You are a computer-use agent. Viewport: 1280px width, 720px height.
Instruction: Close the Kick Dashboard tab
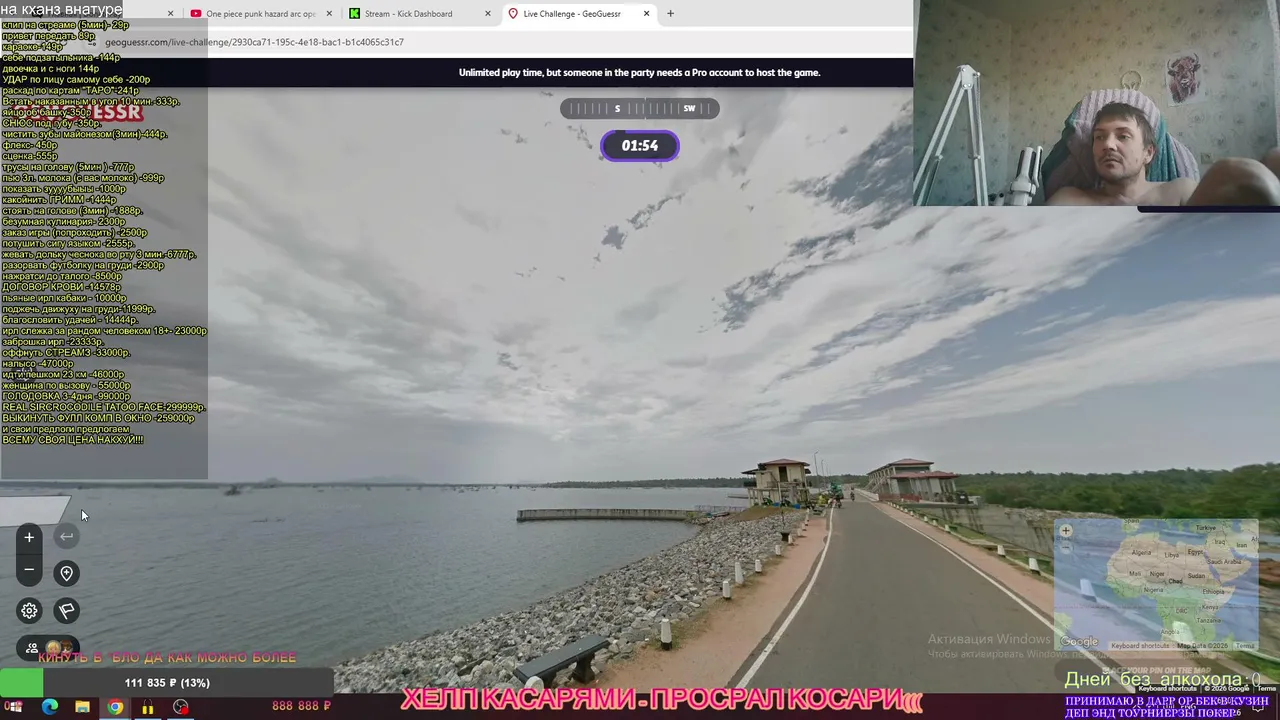pyautogui.click(x=488, y=14)
